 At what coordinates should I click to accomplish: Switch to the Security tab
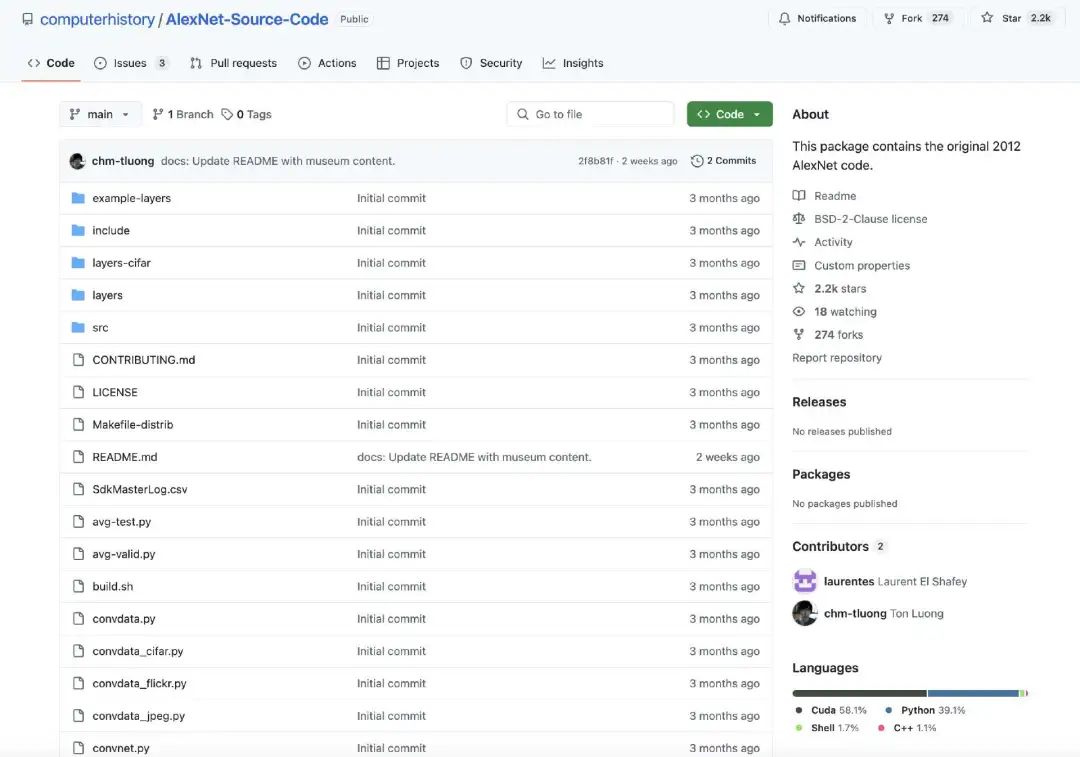click(491, 63)
